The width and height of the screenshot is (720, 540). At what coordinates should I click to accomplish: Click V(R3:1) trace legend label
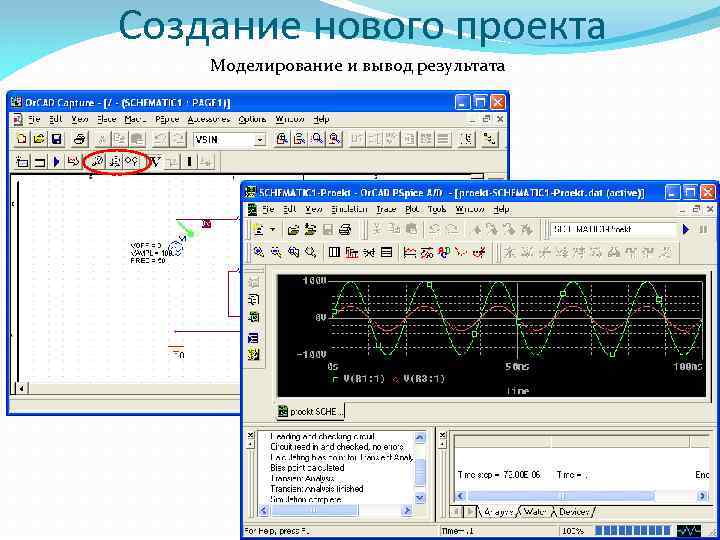[424, 379]
